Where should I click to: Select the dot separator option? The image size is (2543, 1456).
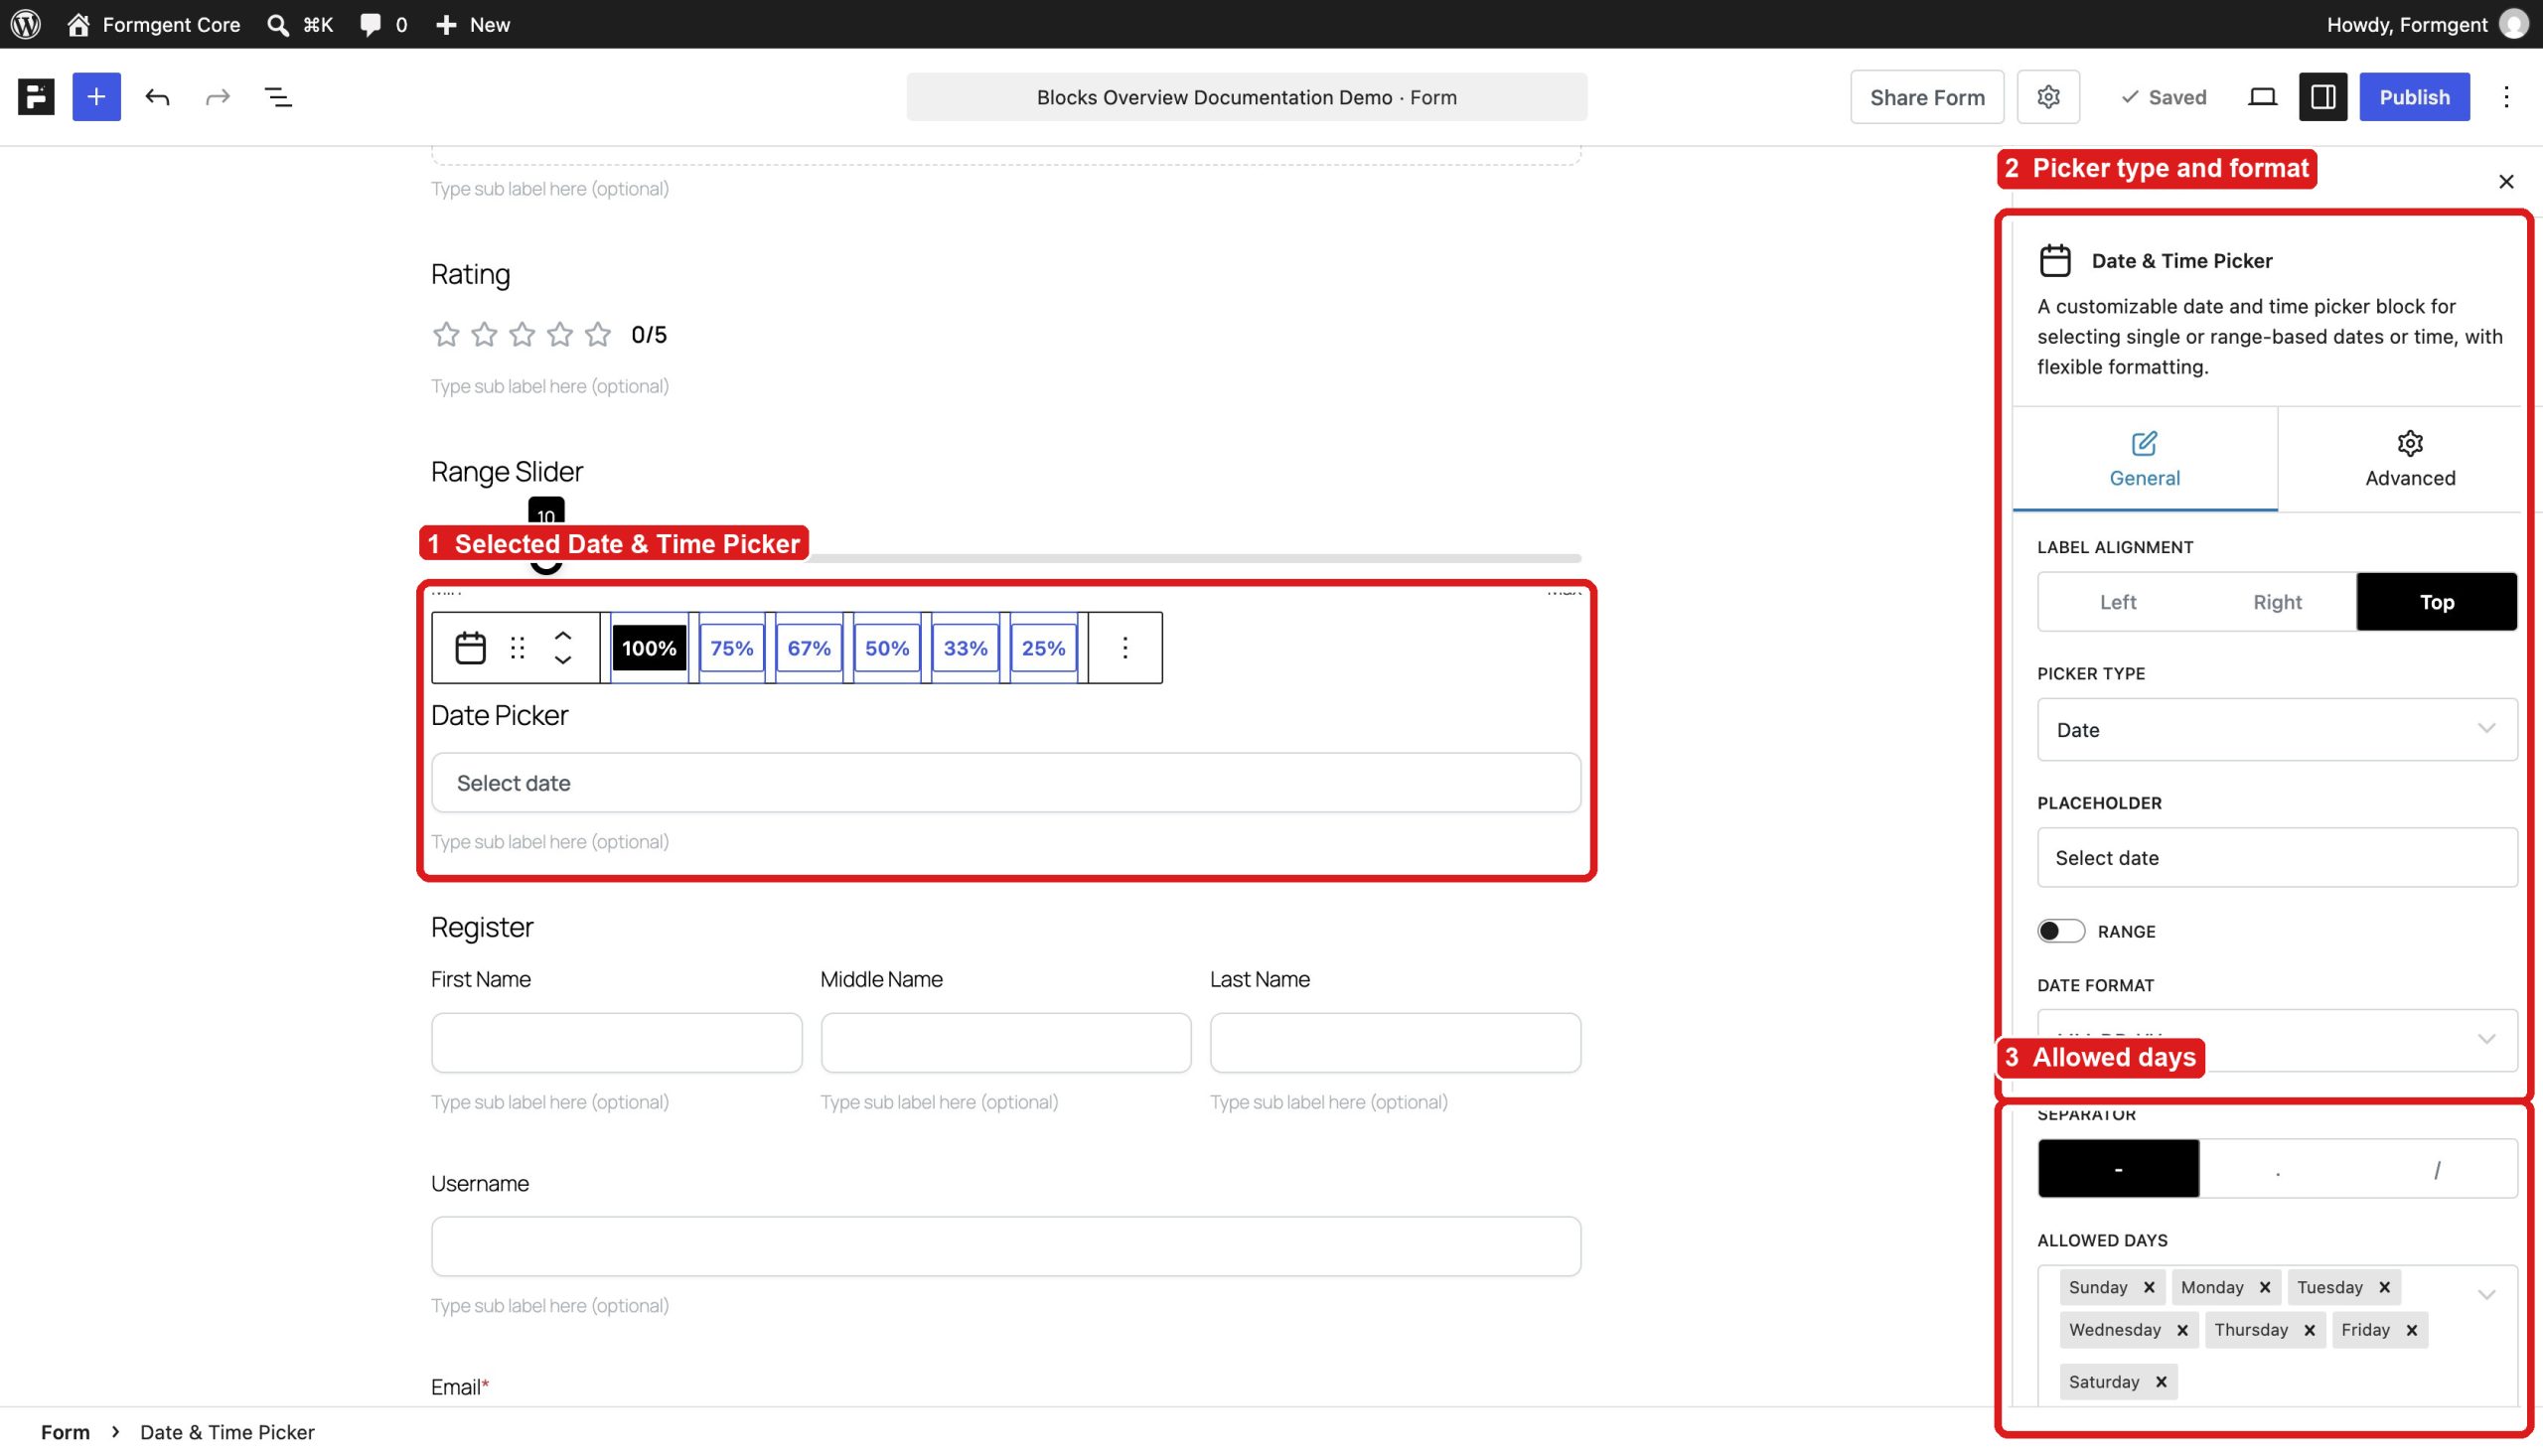coord(2278,1168)
